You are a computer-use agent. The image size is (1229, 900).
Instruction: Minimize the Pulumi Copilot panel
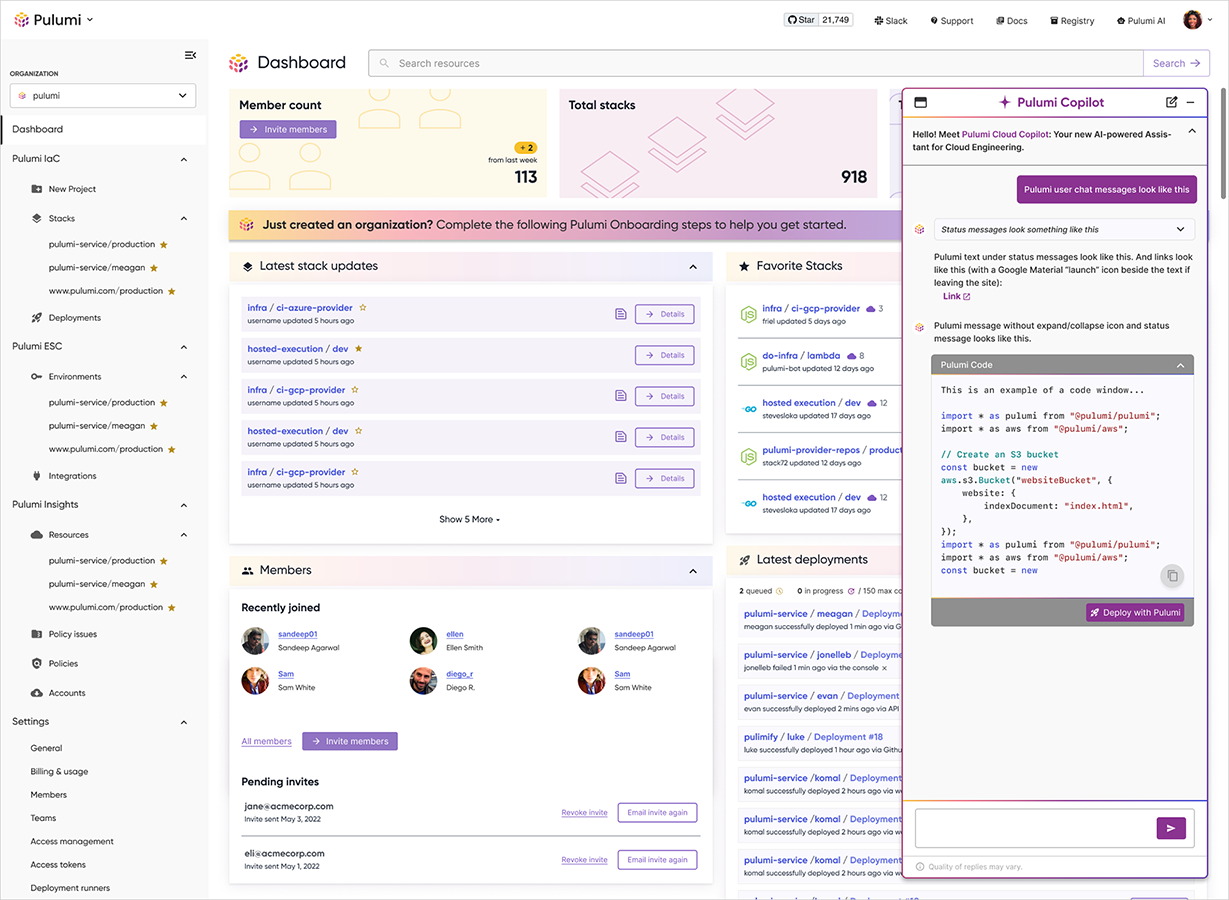1190,102
